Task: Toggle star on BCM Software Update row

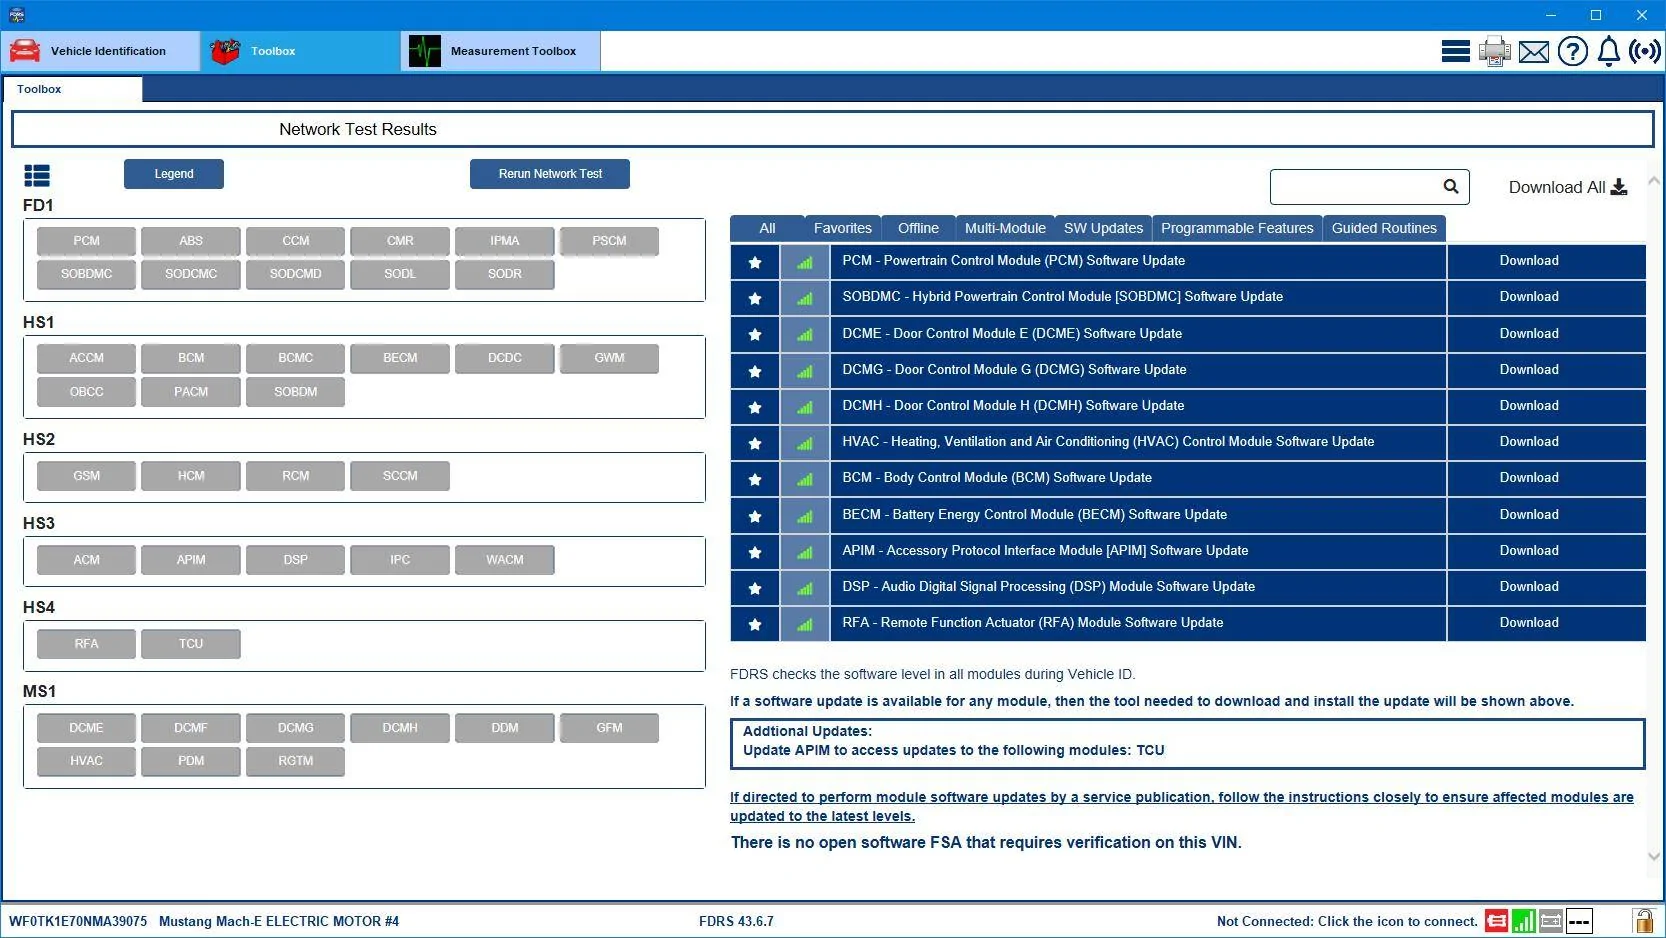Action: [x=755, y=479]
